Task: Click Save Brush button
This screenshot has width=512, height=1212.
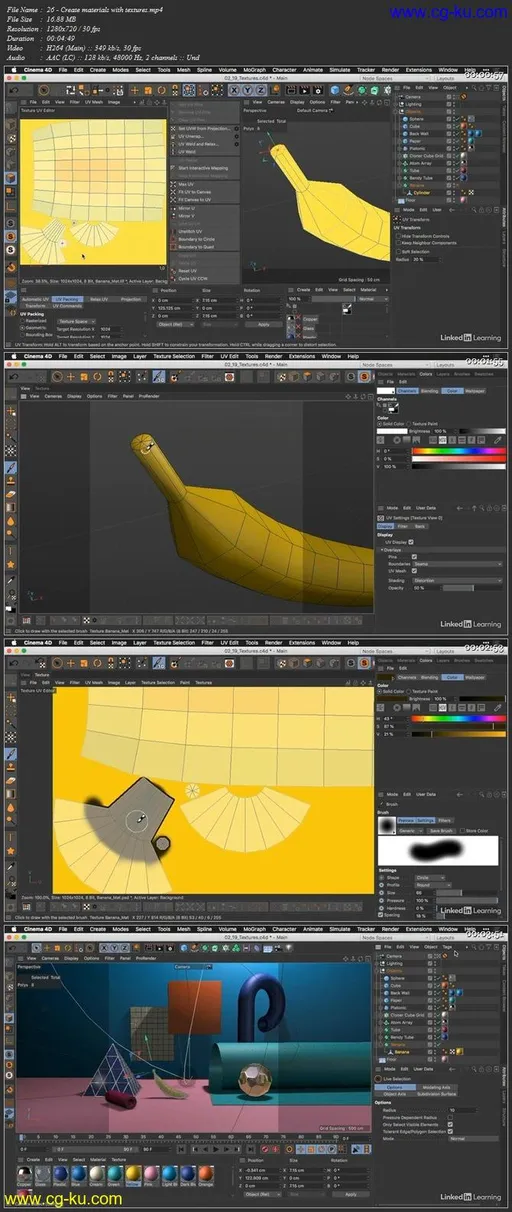Action: (441, 831)
